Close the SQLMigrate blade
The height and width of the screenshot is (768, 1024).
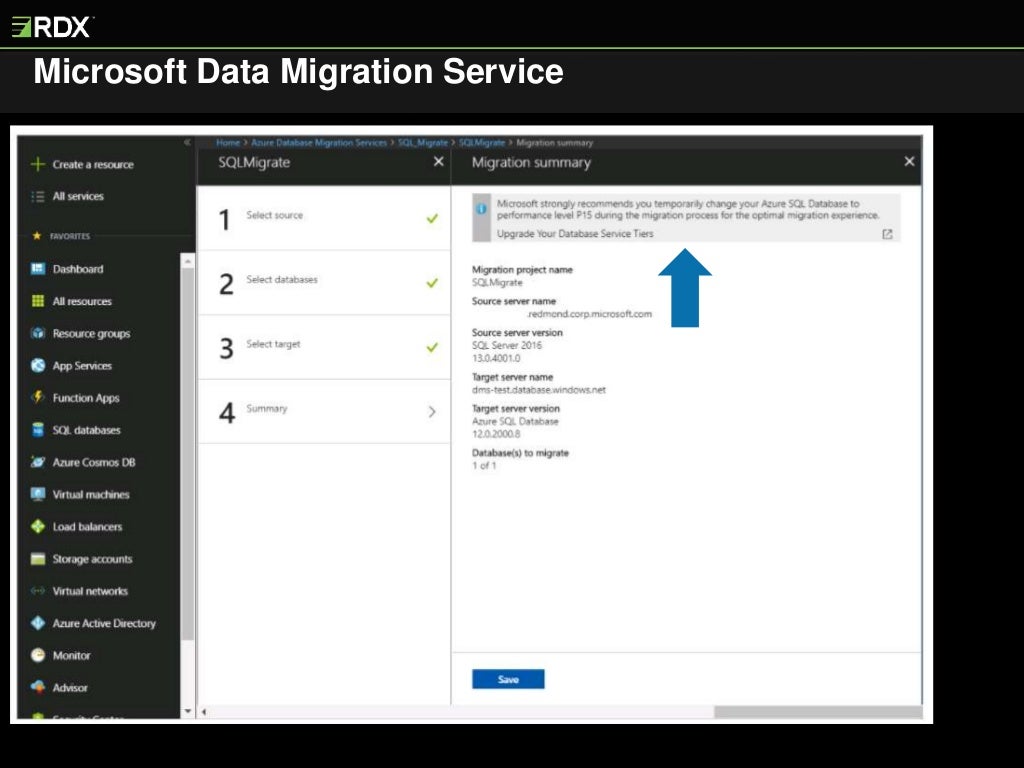(x=438, y=161)
